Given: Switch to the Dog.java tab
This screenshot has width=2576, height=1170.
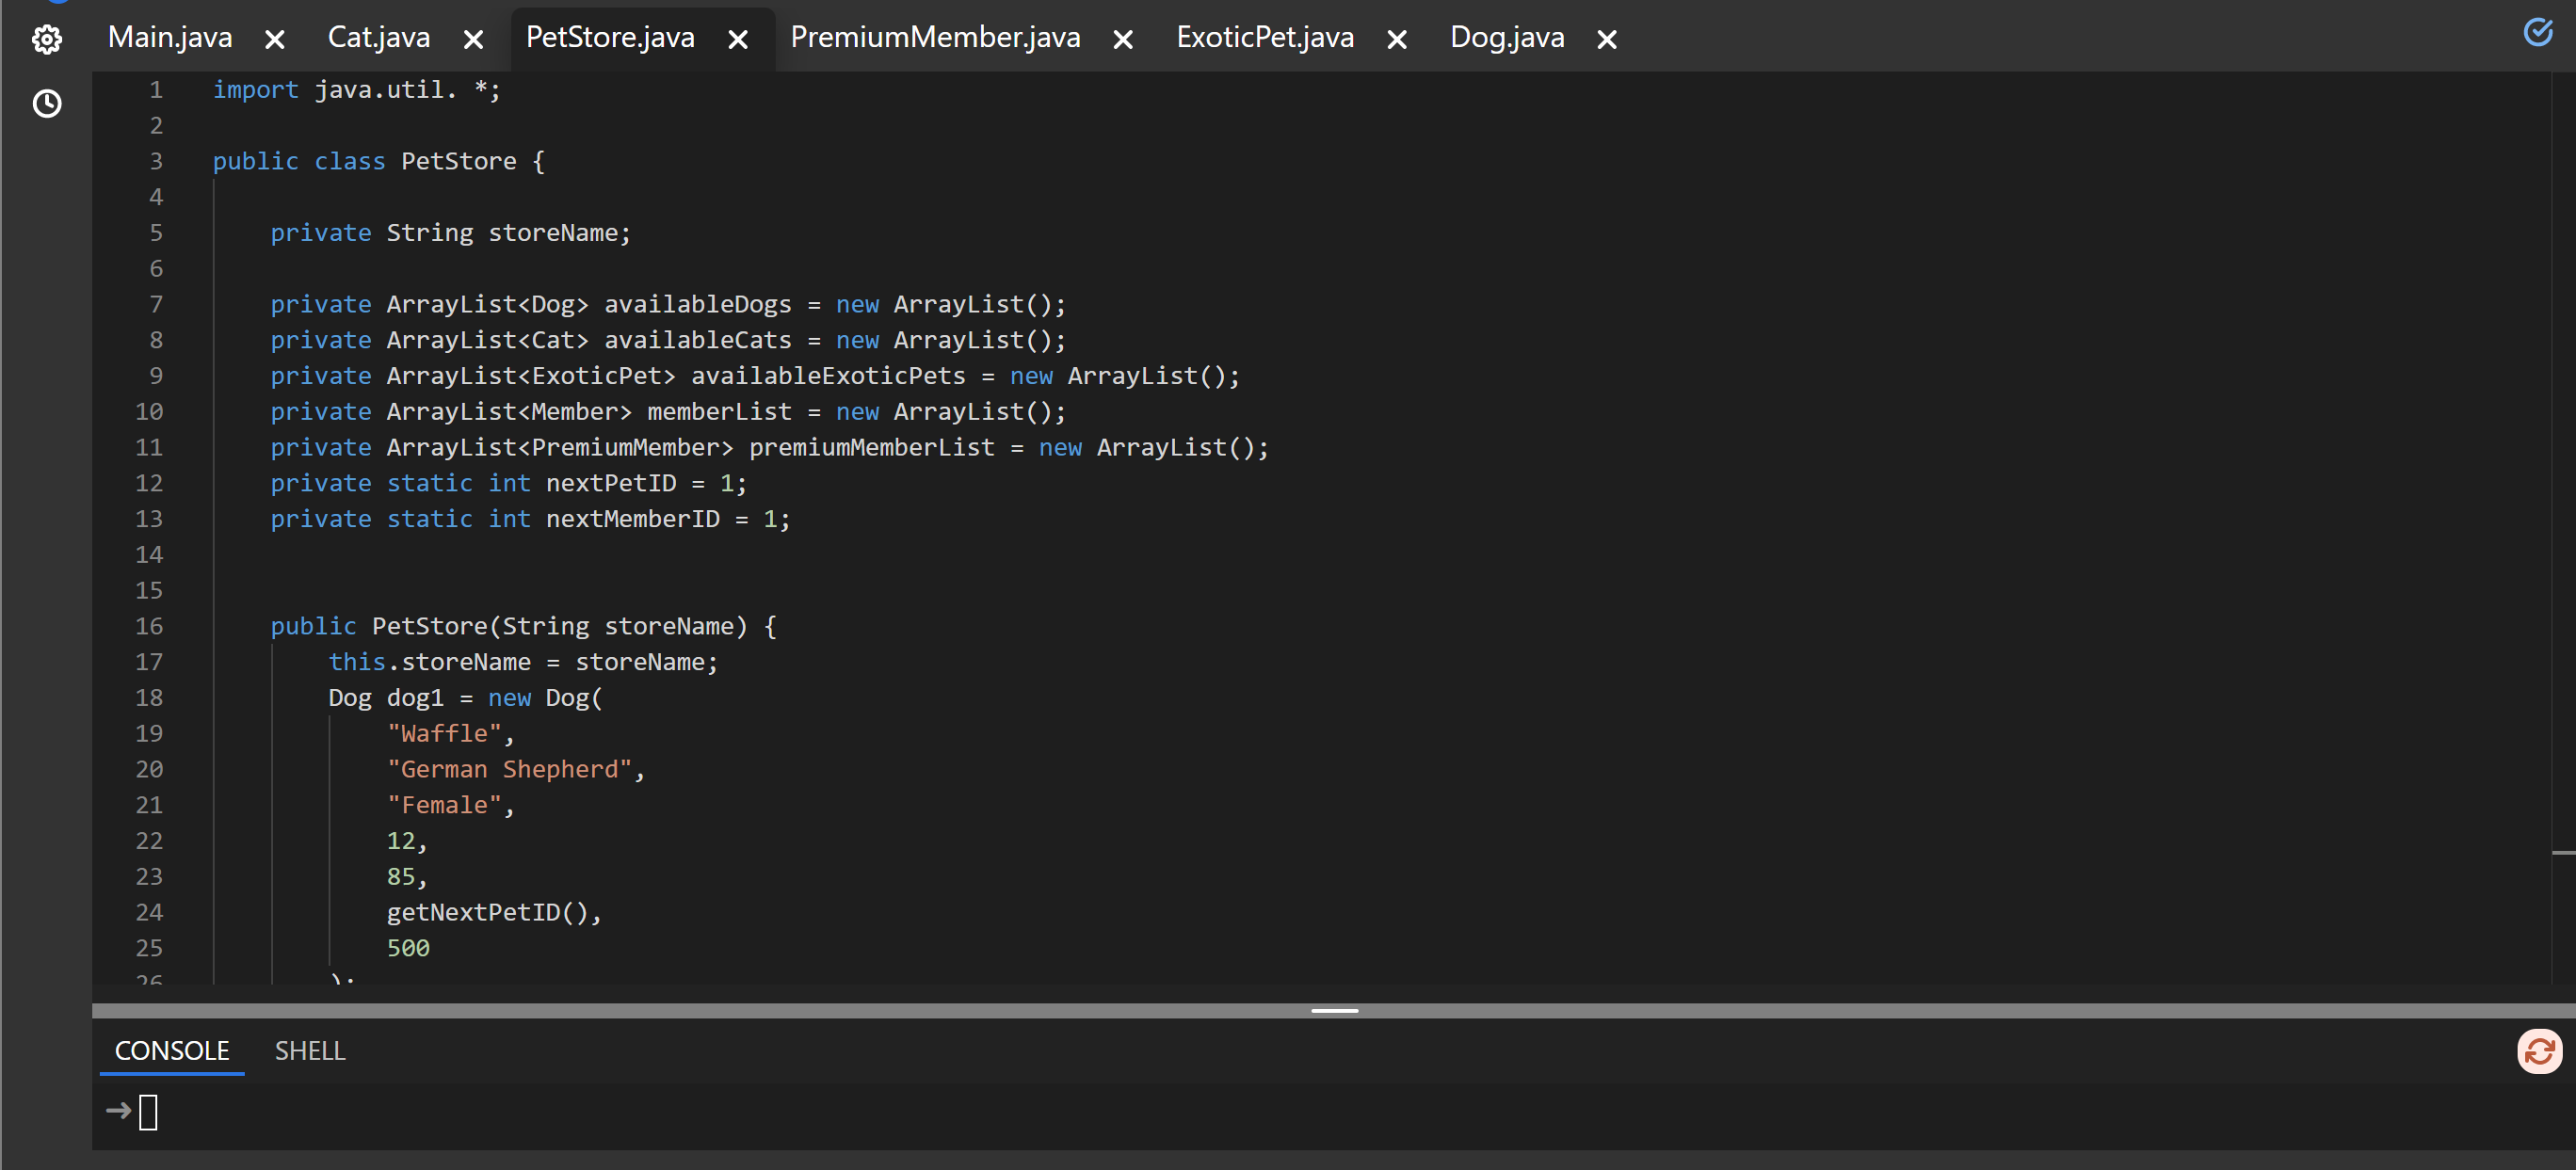Looking at the screenshot, I should pyautogui.click(x=1507, y=38).
